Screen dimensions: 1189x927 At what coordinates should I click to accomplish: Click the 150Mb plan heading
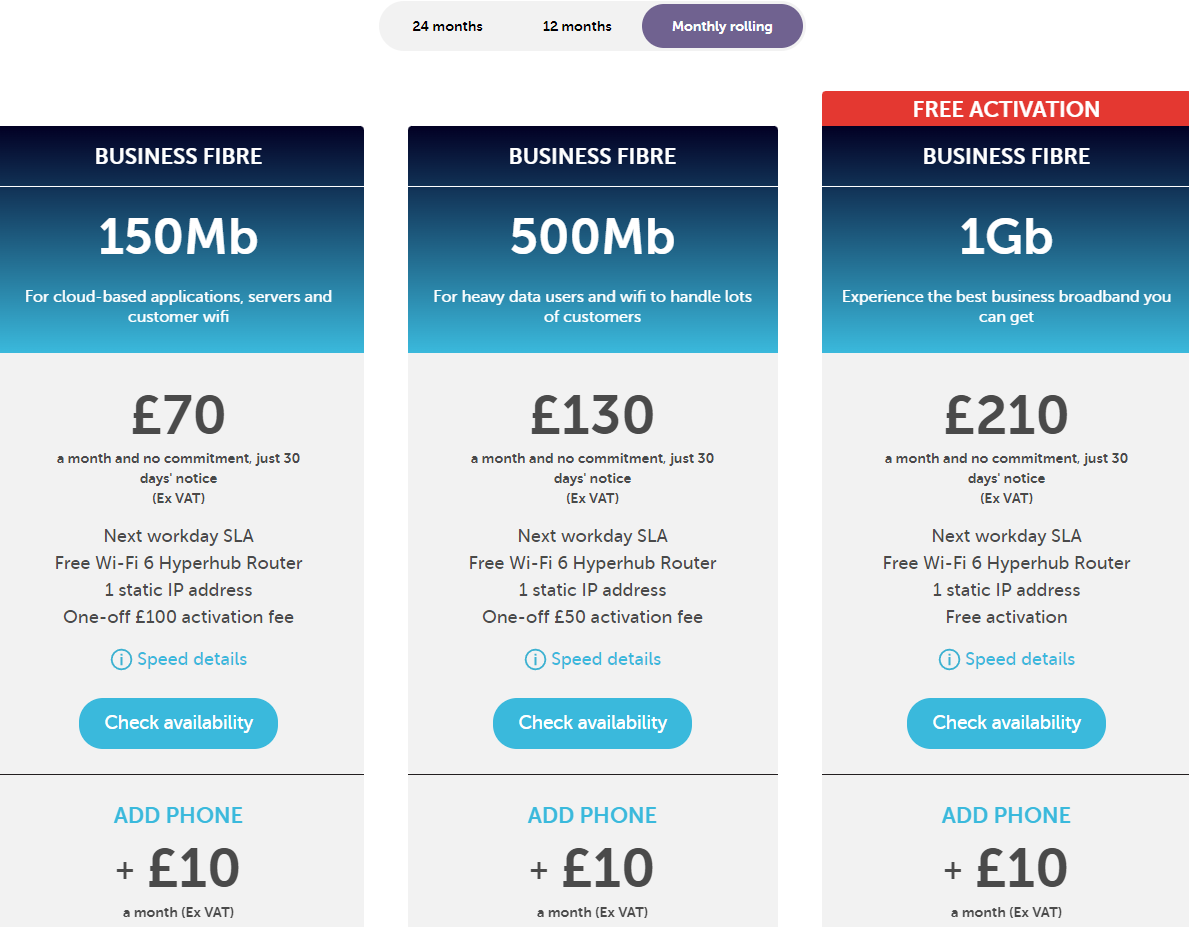coord(178,236)
